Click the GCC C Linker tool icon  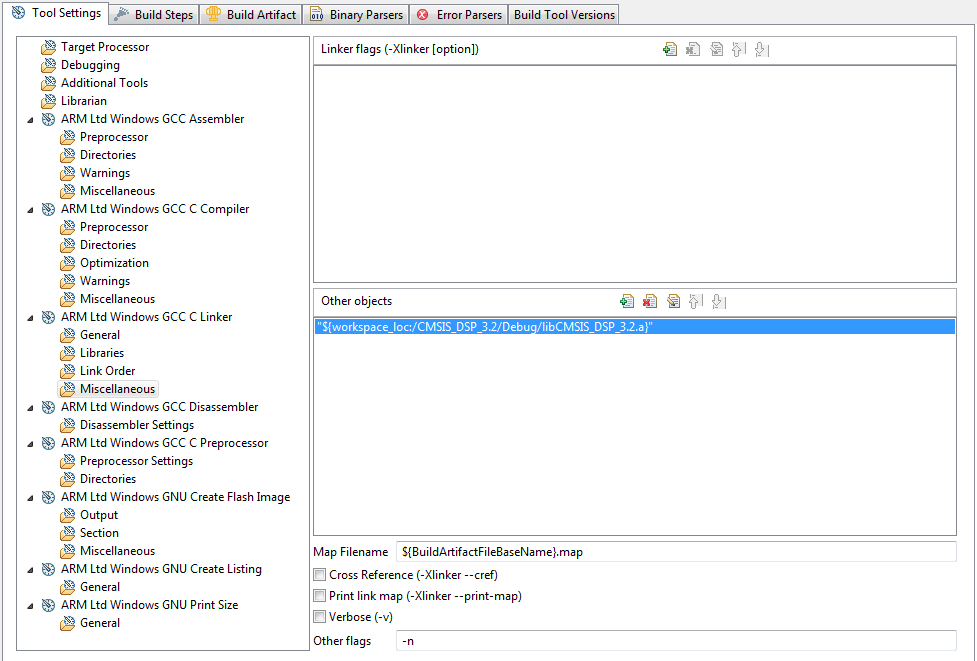[x=49, y=317]
